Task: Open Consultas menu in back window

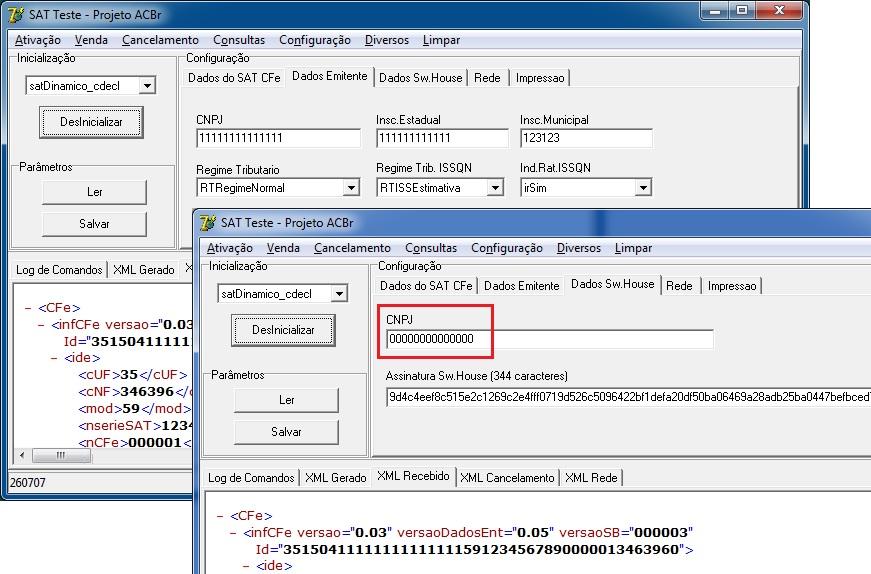Action: click(x=239, y=40)
